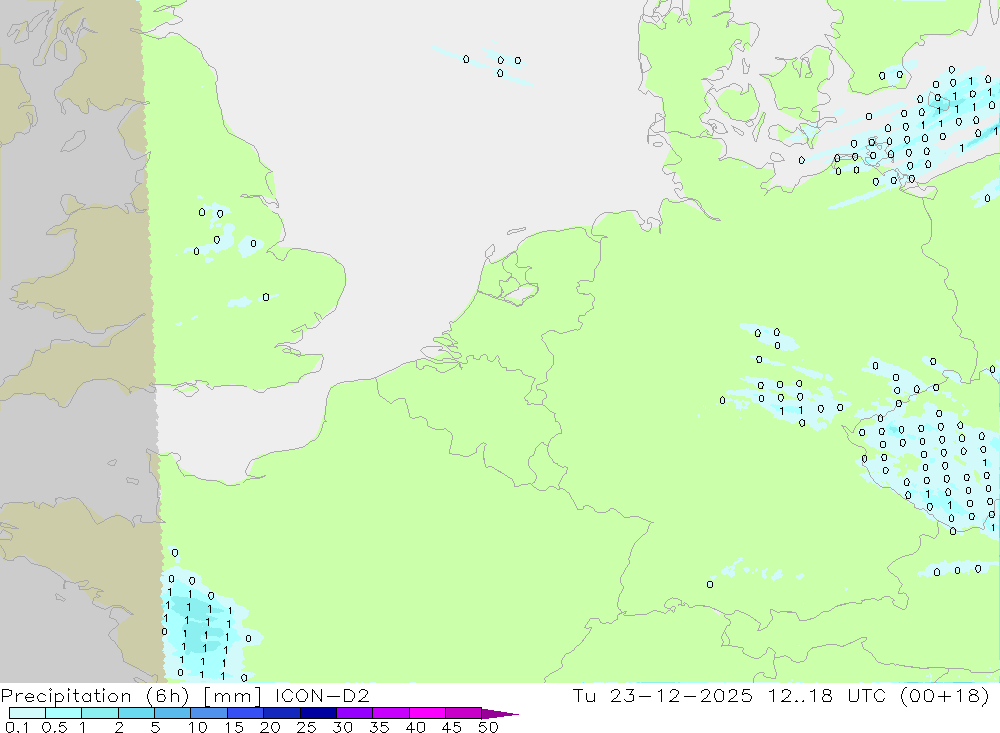Choose the purple 30–35 mm legend swatch
This screenshot has height=733, width=1000.
pyautogui.click(x=354, y=714)
